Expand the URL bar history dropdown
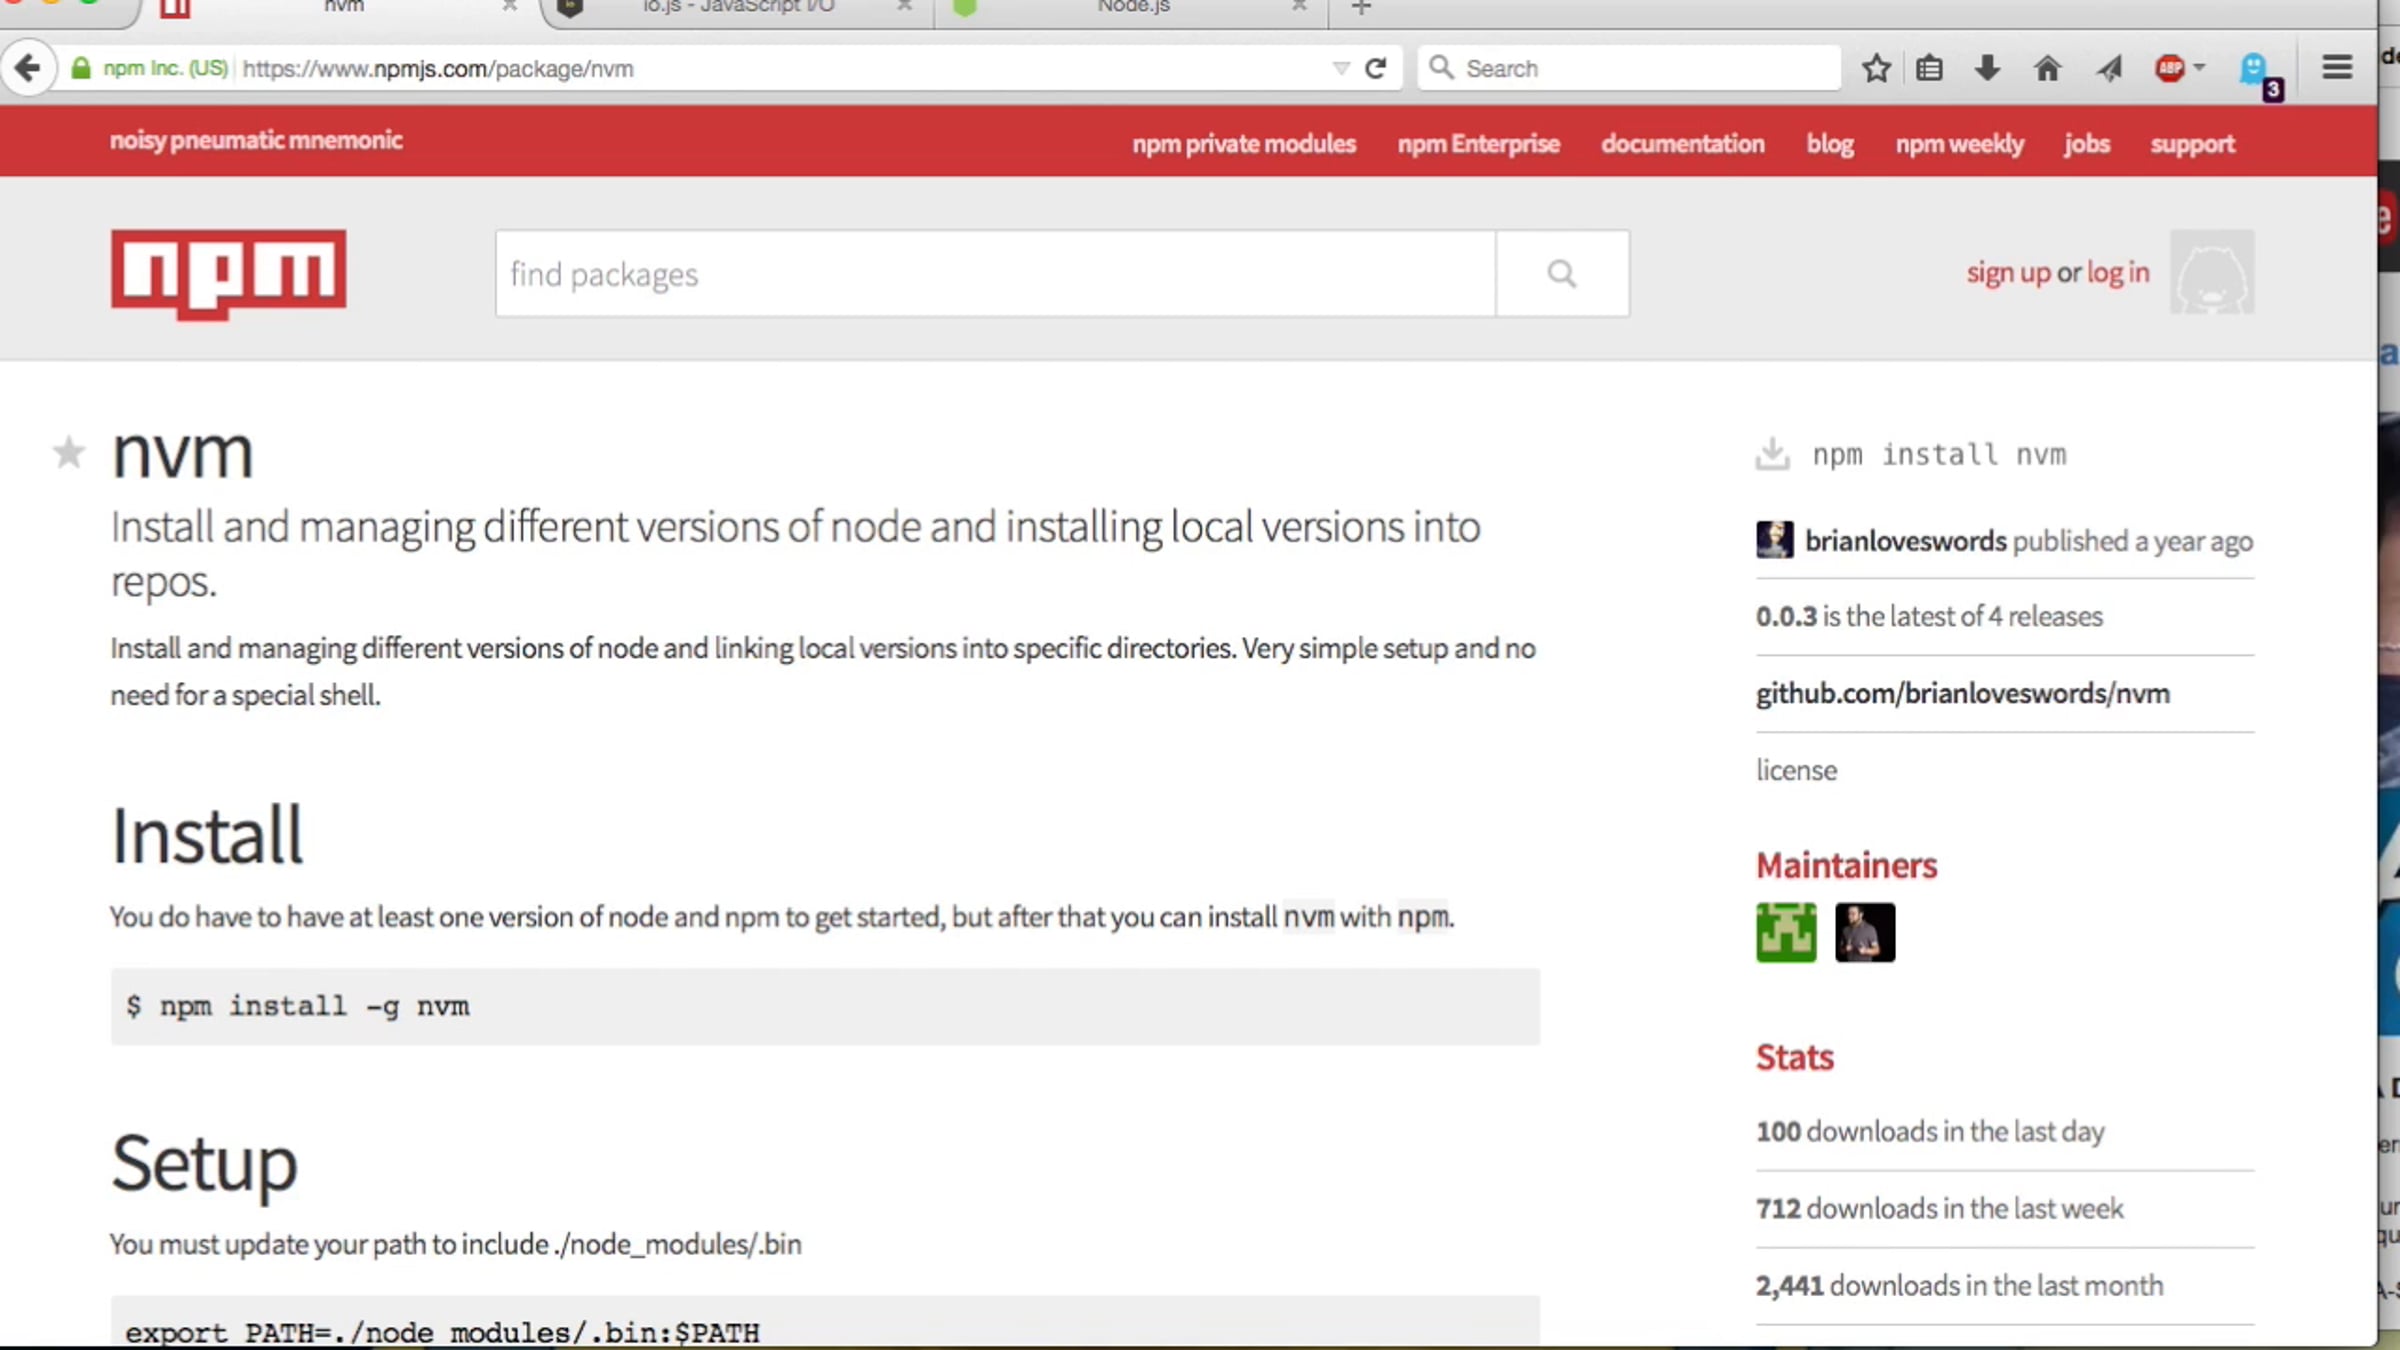This screenshot has width=2400, height=1350. point(1341,68)
